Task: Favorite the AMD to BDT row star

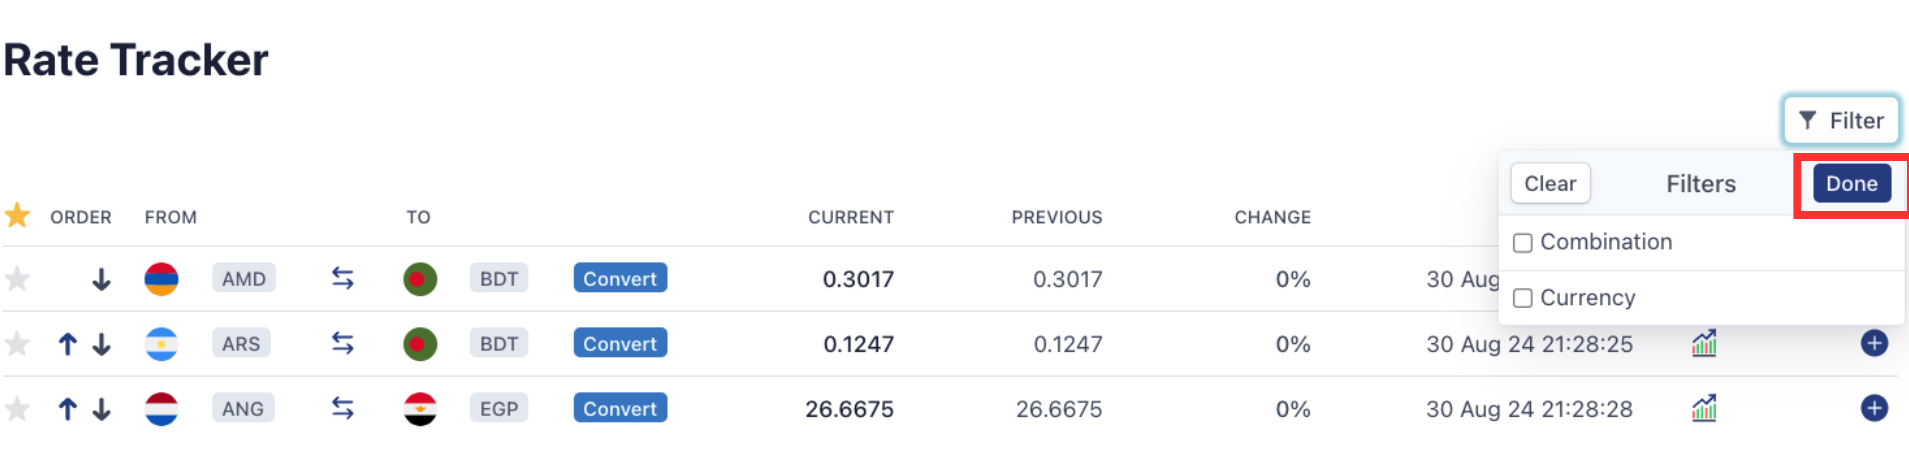Action: (x=17, y=279)
